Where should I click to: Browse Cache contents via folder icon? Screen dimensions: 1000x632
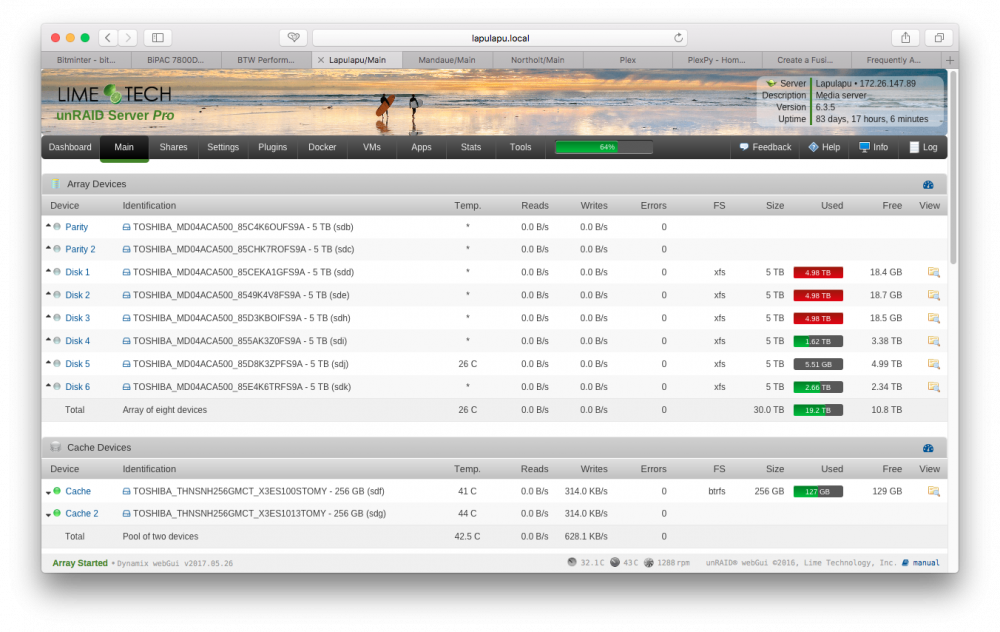934,491
